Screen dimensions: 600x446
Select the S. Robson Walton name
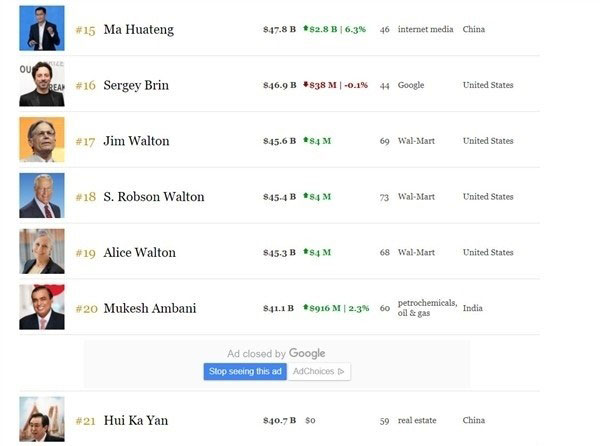(154, 197)
